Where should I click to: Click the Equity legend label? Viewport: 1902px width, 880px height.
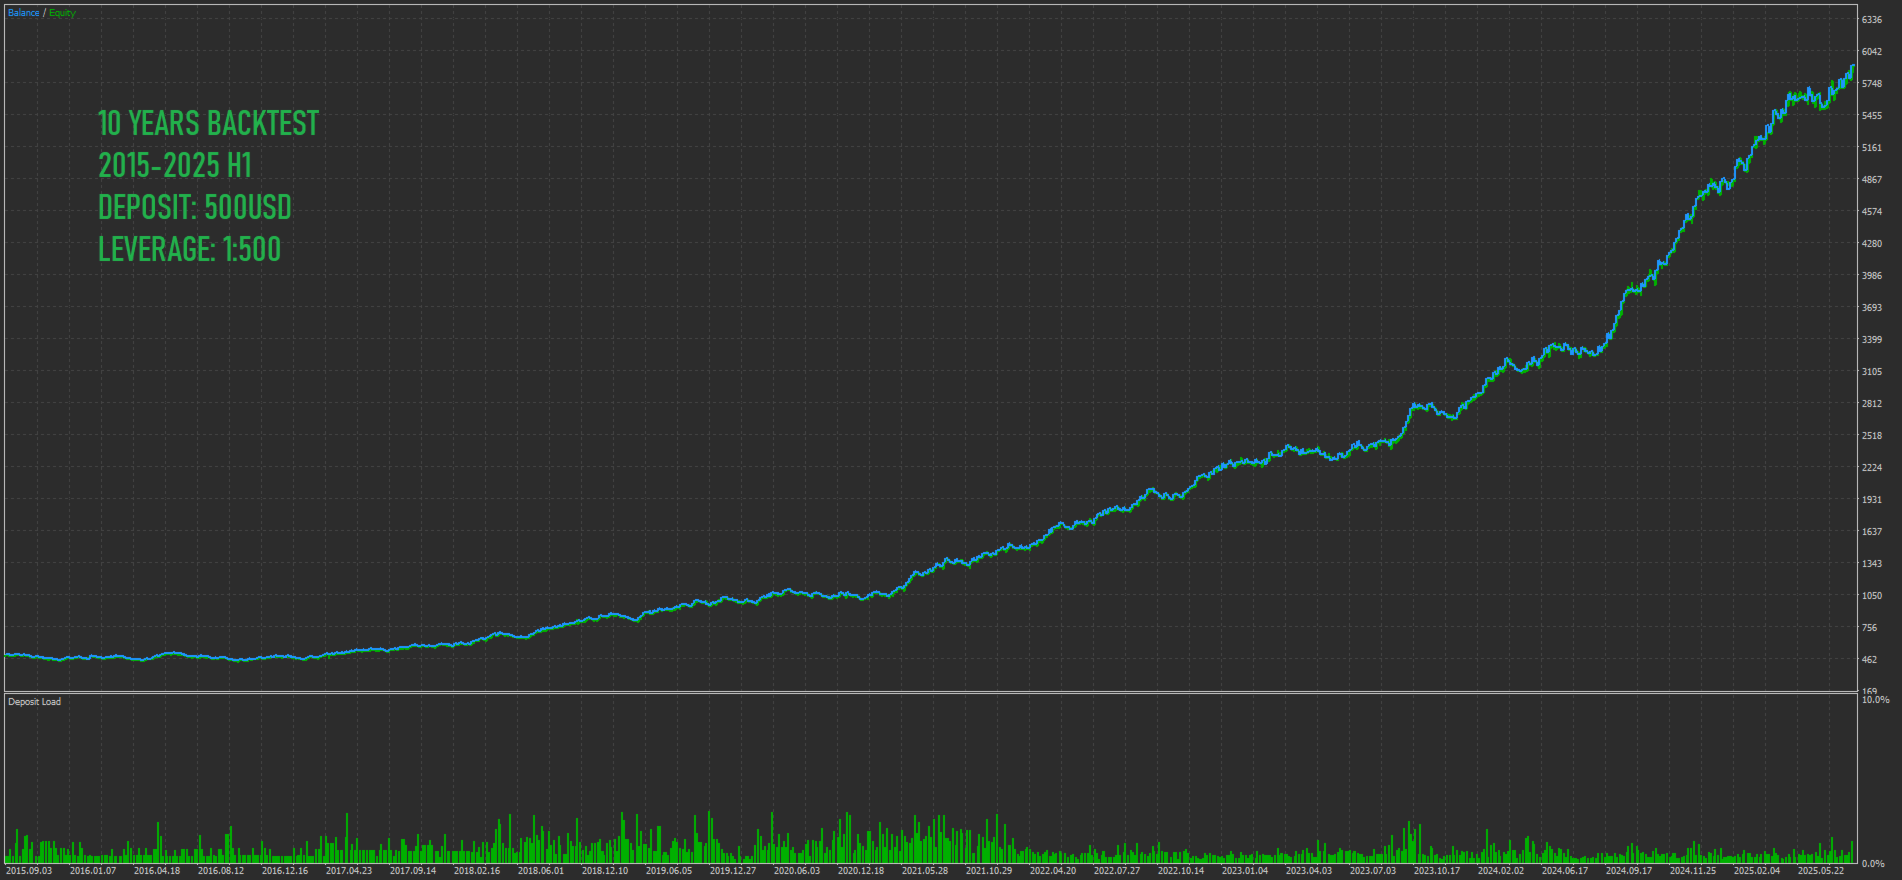tap(62, 13)
